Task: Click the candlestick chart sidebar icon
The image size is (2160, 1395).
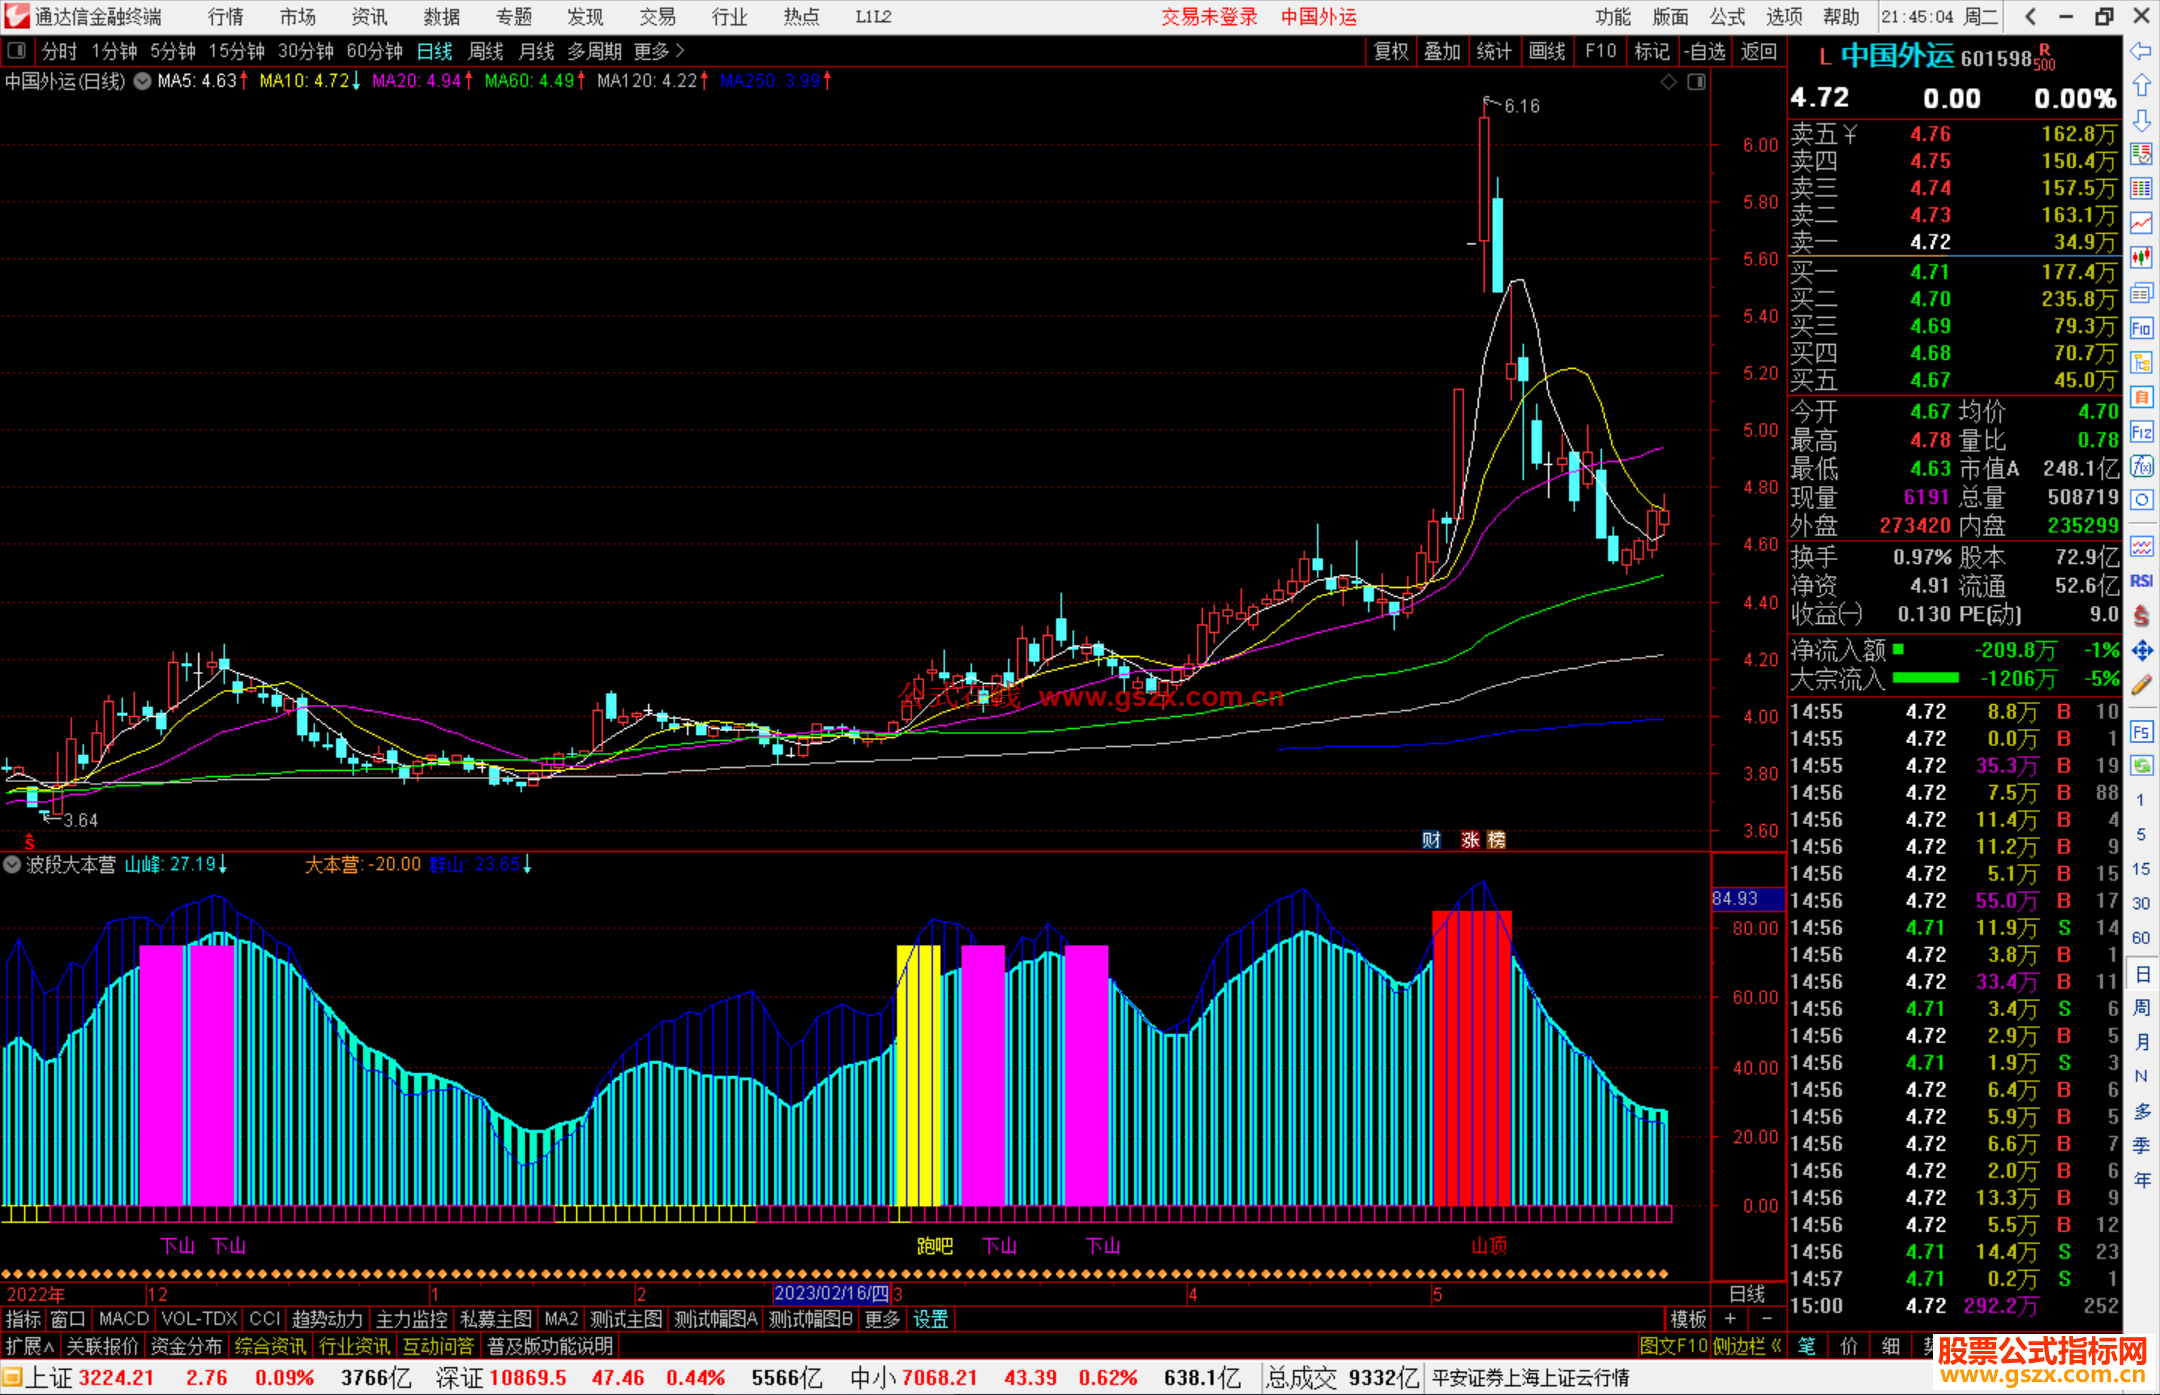Action: click(x=2141, y=258)
